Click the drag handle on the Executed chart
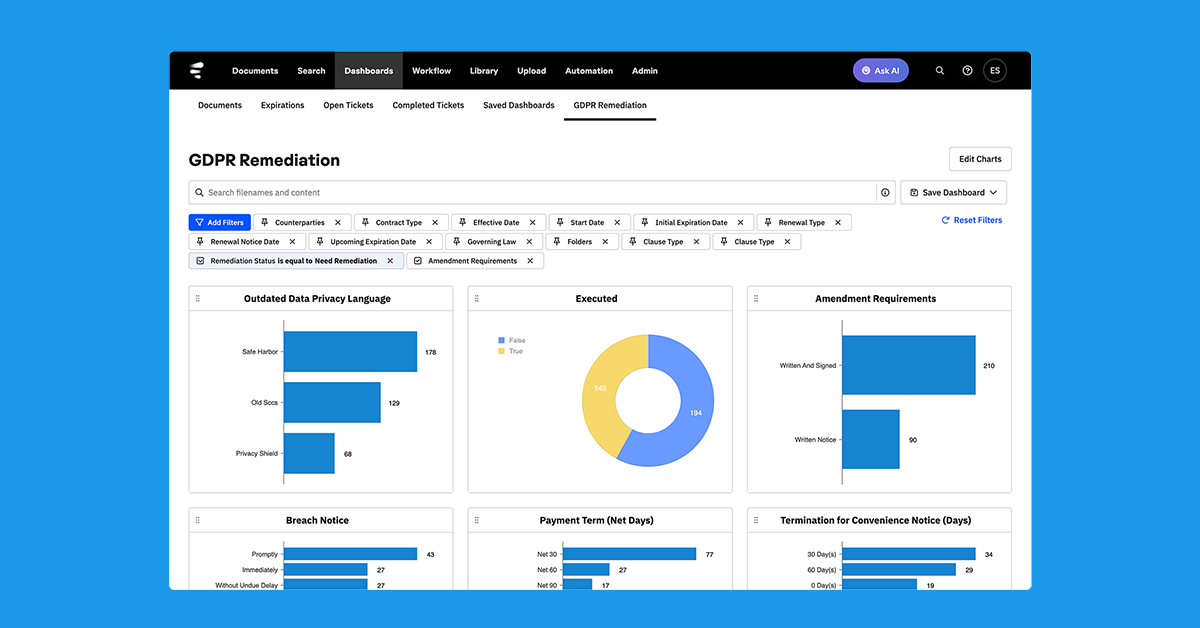This screenshot has width=1200, height=628. click(x=478, y=298)
